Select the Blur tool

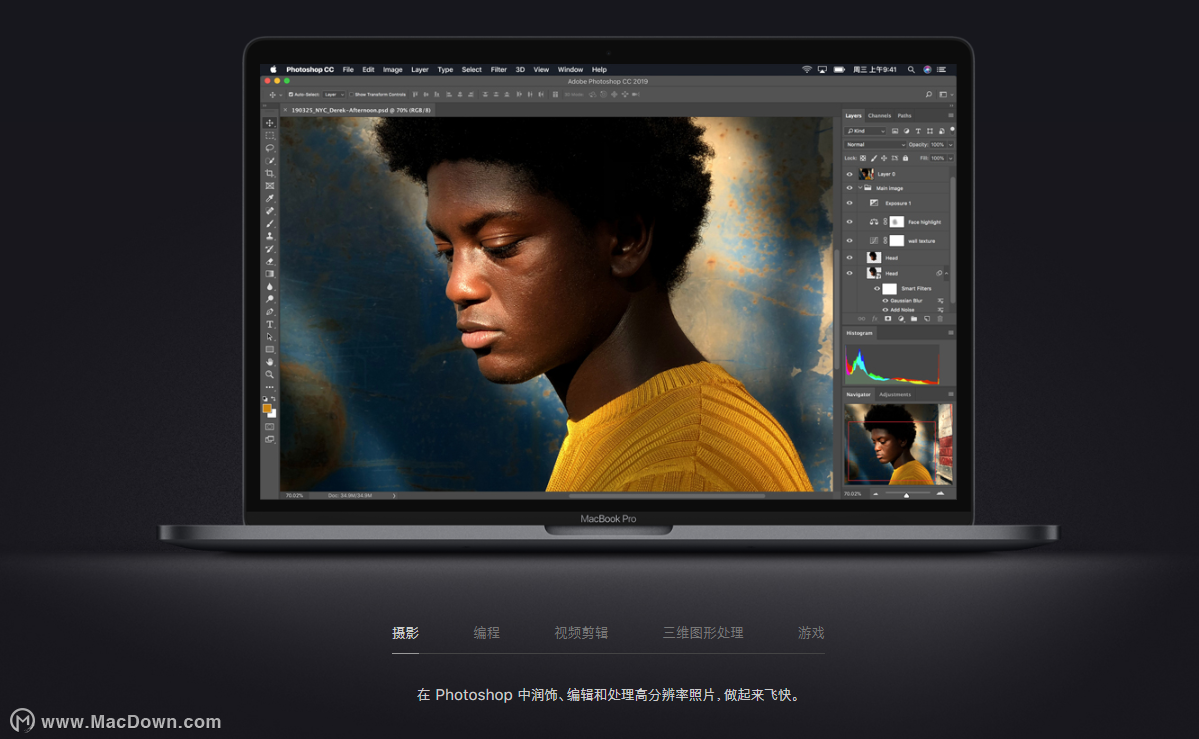click(269, 286)
